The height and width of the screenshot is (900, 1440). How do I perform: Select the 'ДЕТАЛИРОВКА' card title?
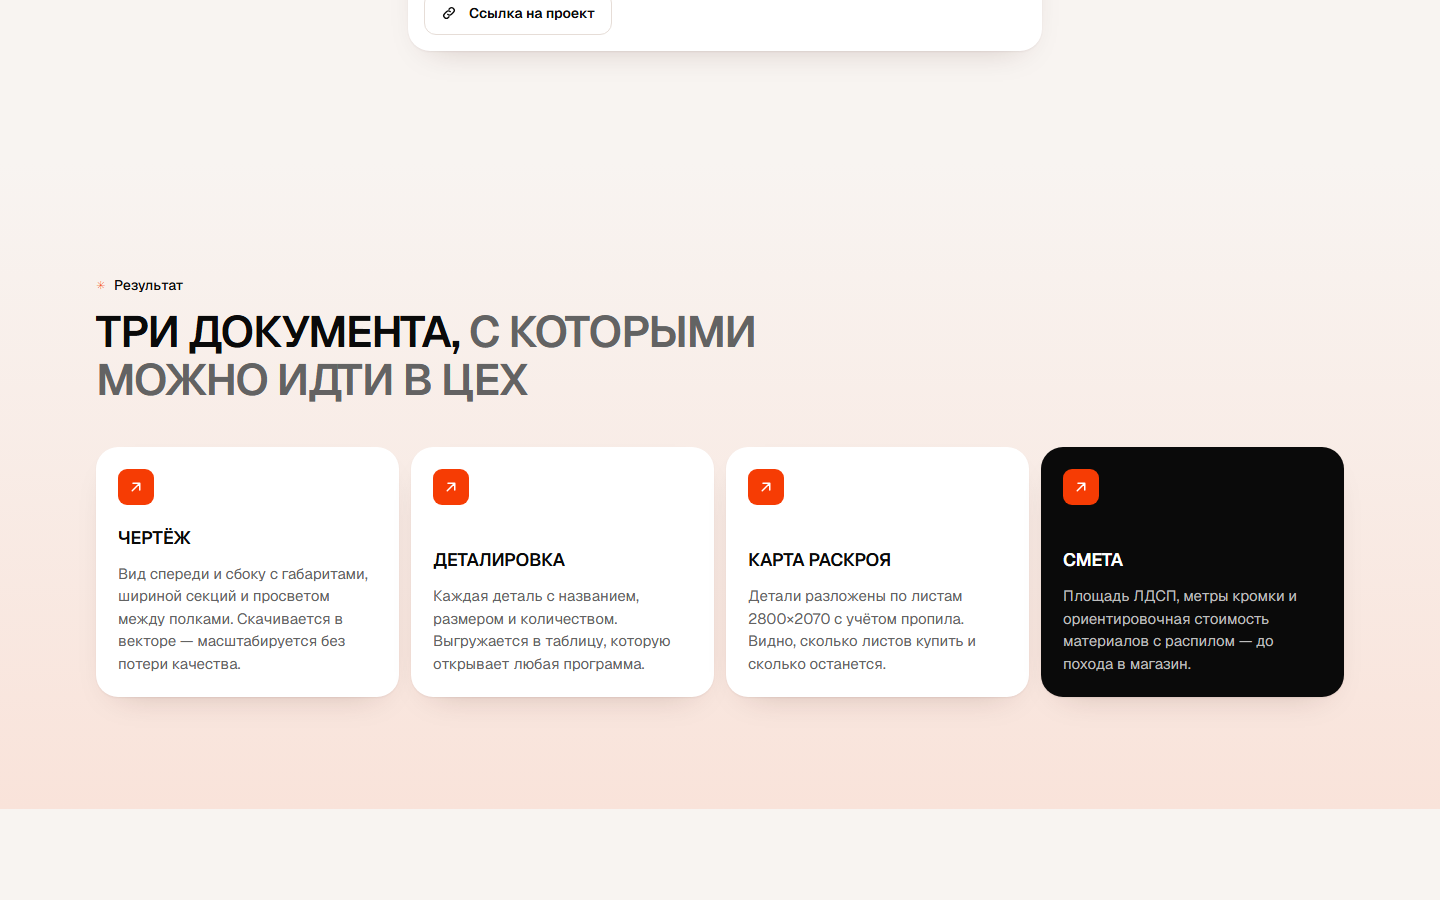coord(499,560)
